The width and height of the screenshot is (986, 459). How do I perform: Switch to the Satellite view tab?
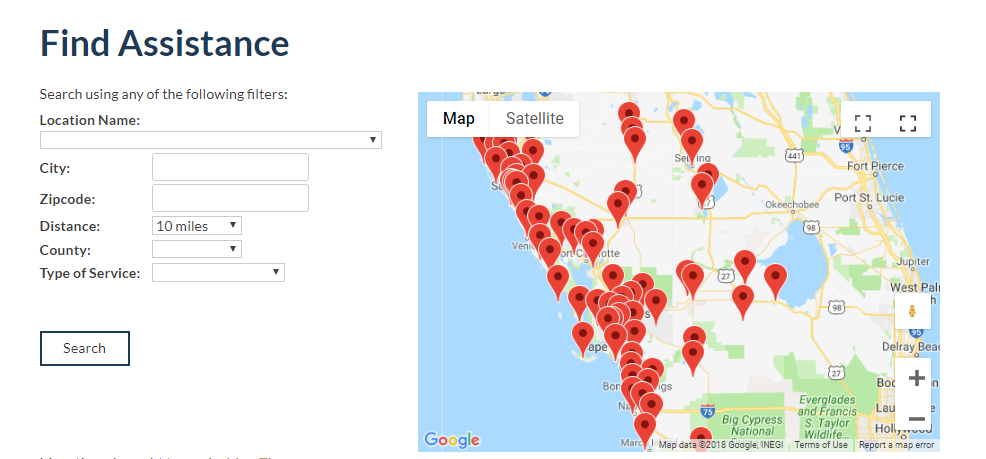534,119
